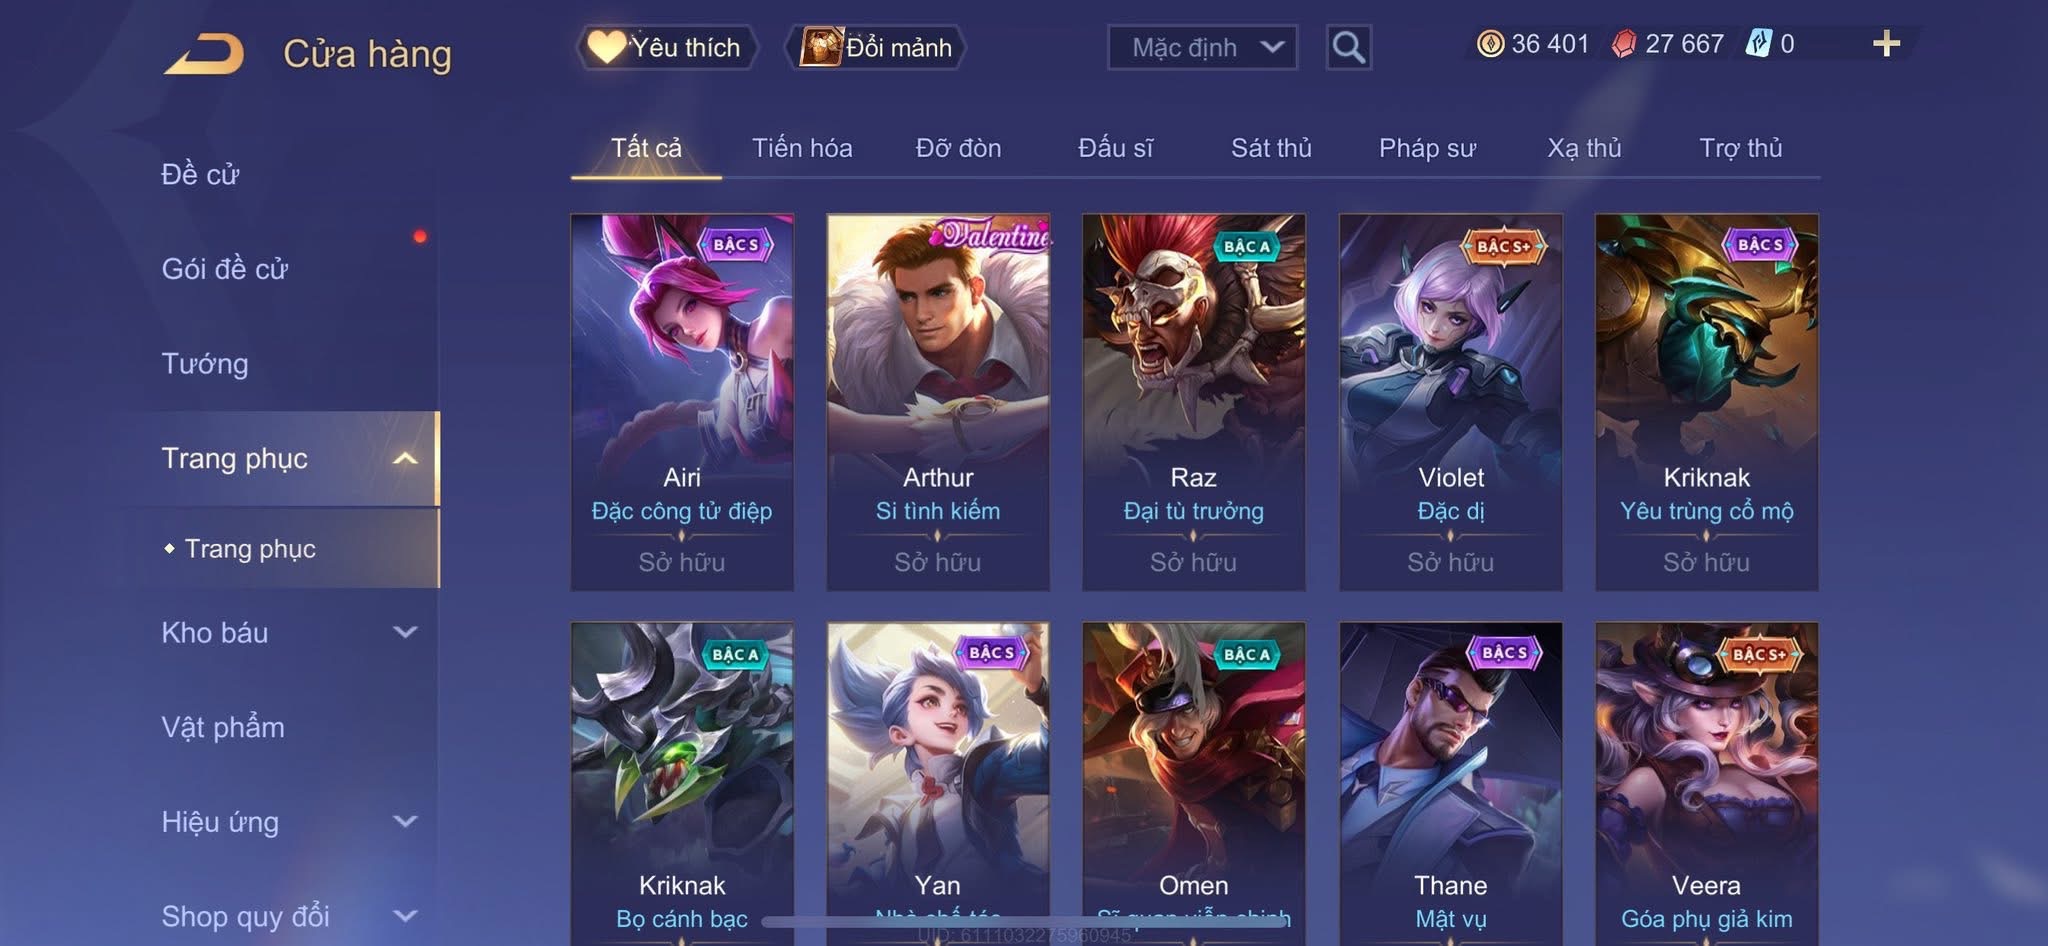Click the red ruby currency icon
The width and height of the screenshot is (2048, 946).
coord(1624,44)
